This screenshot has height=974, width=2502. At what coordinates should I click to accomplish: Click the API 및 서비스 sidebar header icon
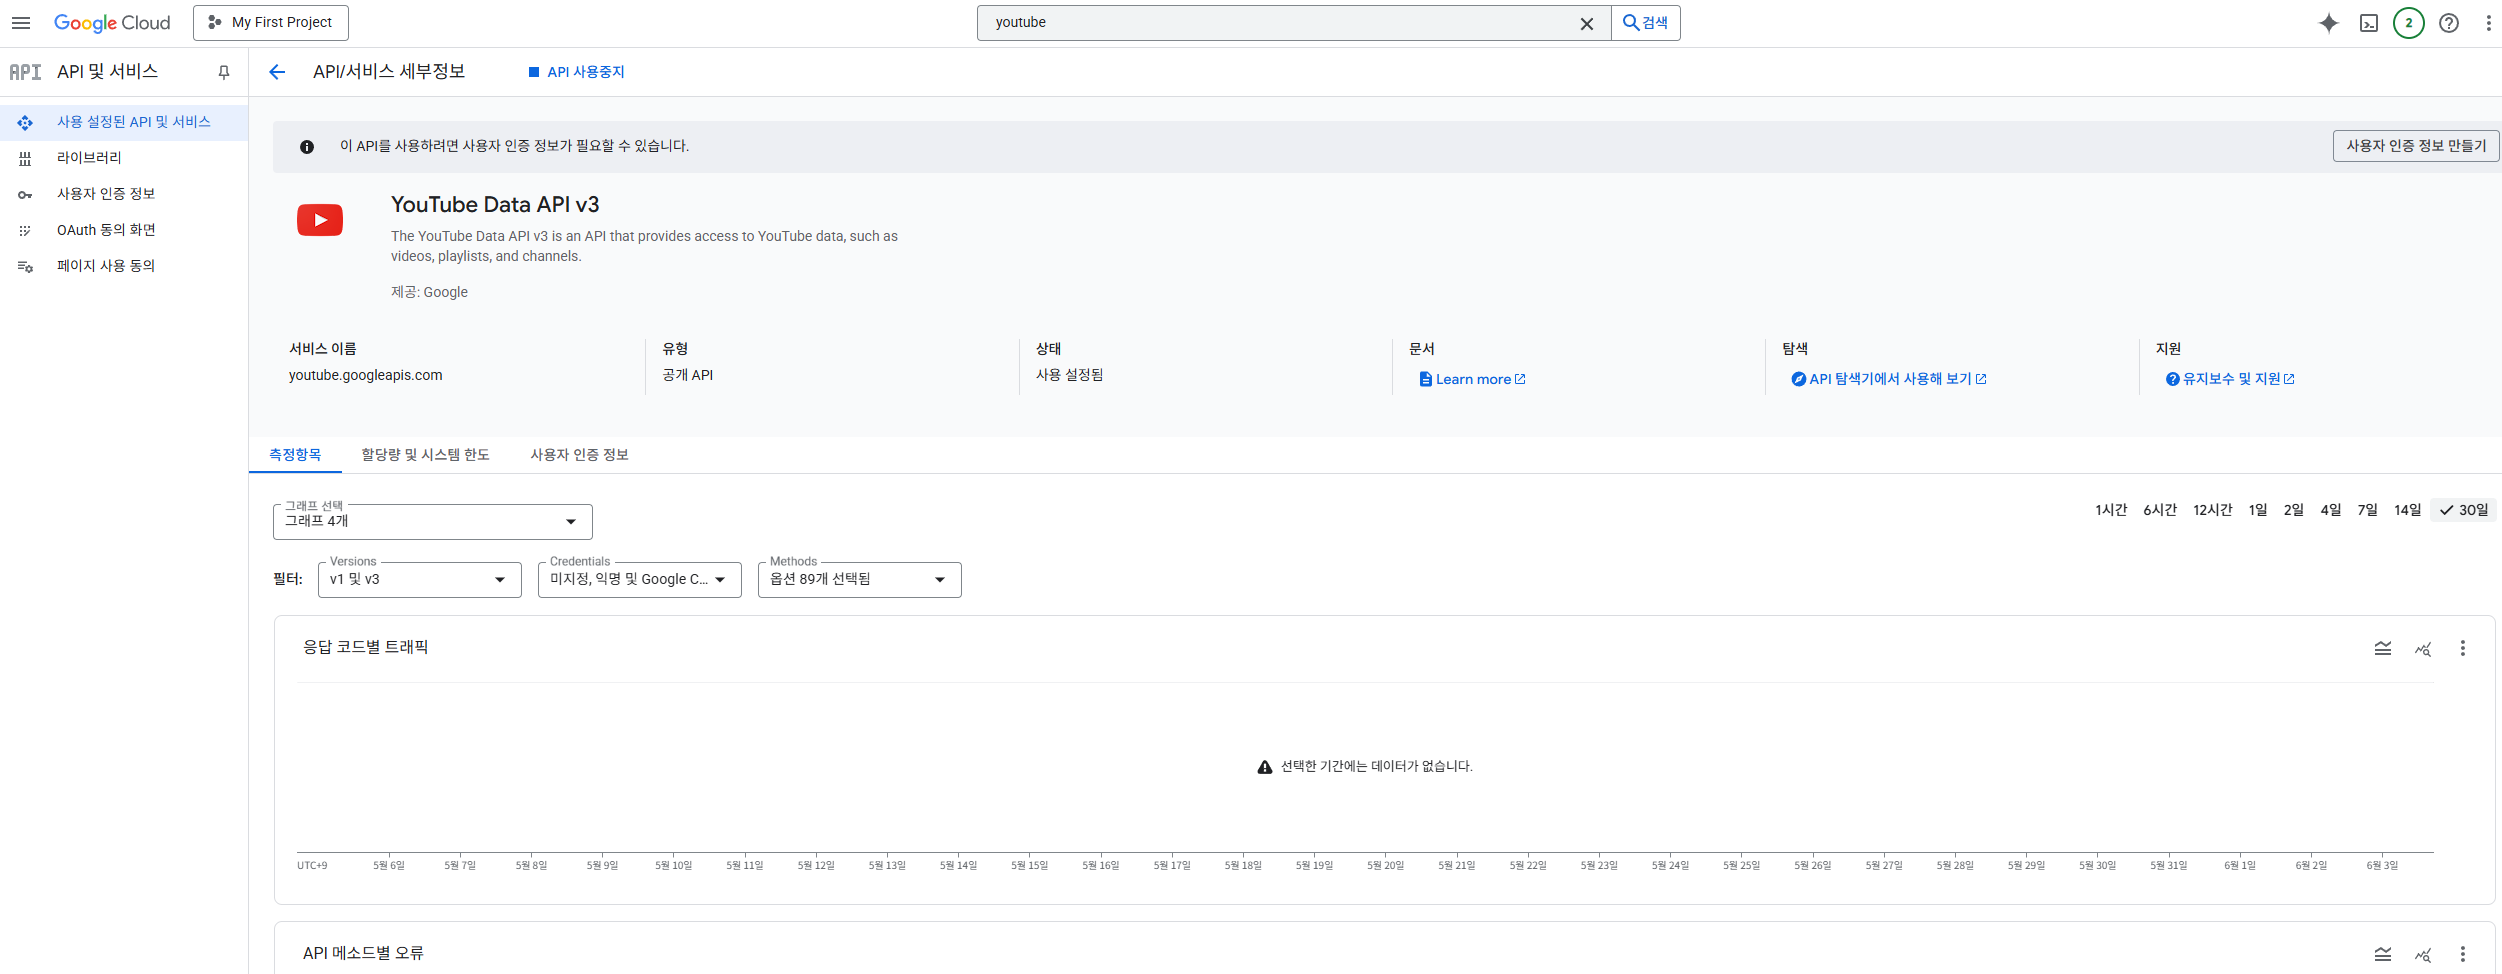click(25, 72)
